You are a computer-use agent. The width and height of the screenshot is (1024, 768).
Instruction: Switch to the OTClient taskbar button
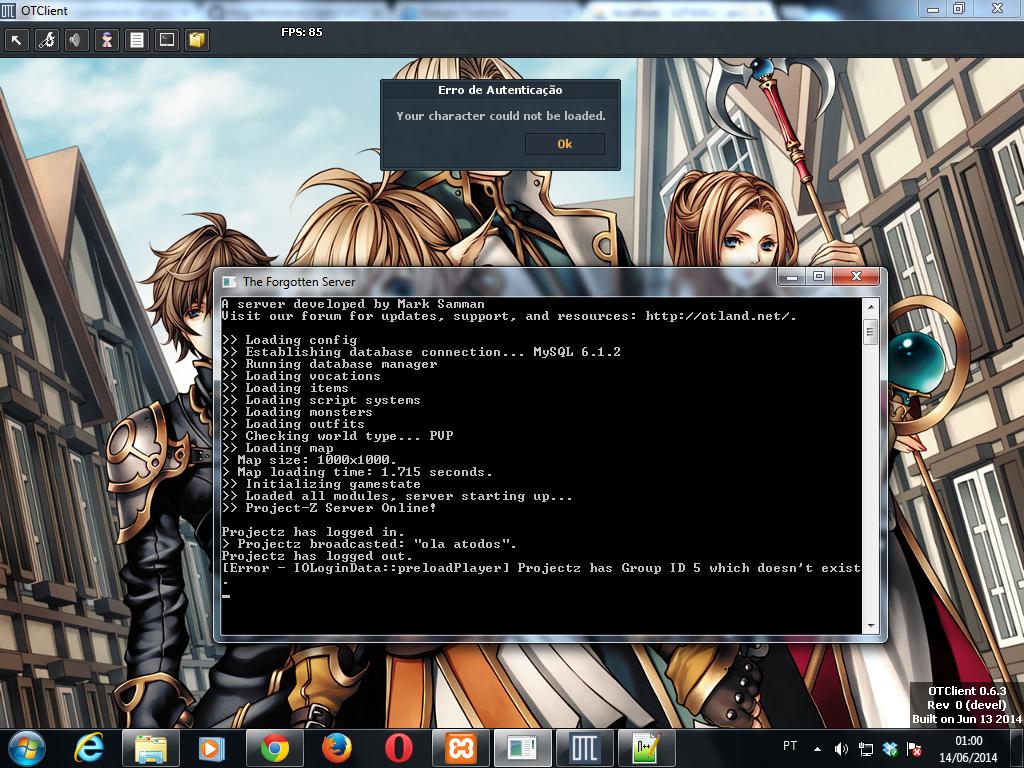584,748
